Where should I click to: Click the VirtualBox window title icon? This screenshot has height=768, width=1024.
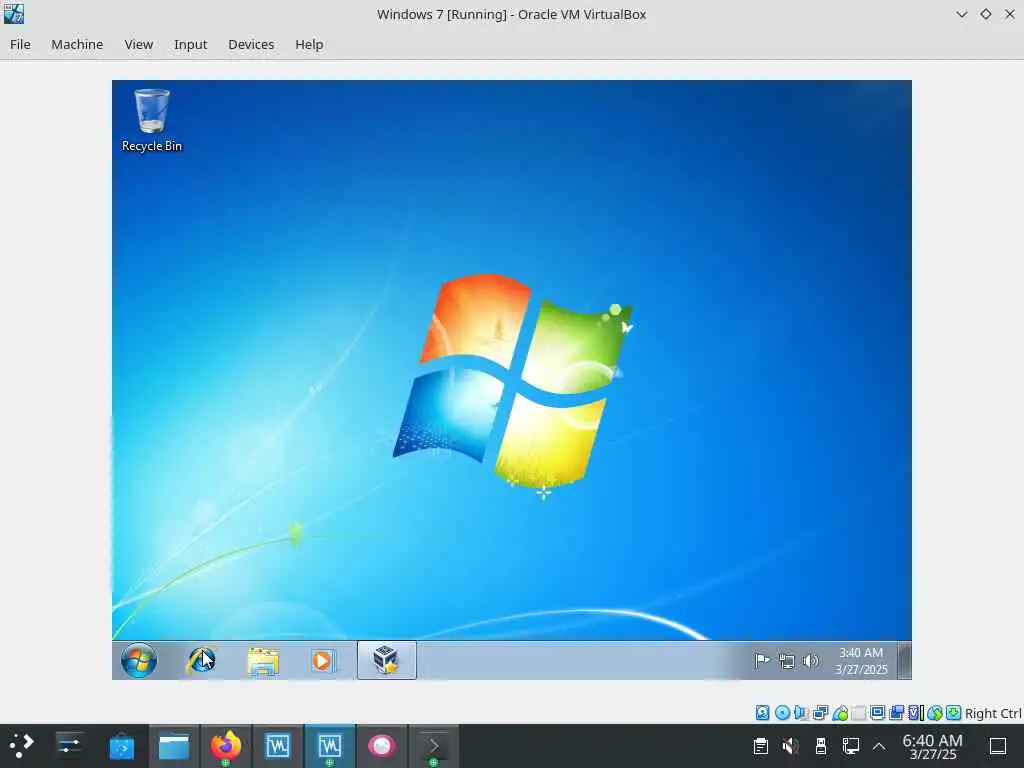(x=14, y=13)
